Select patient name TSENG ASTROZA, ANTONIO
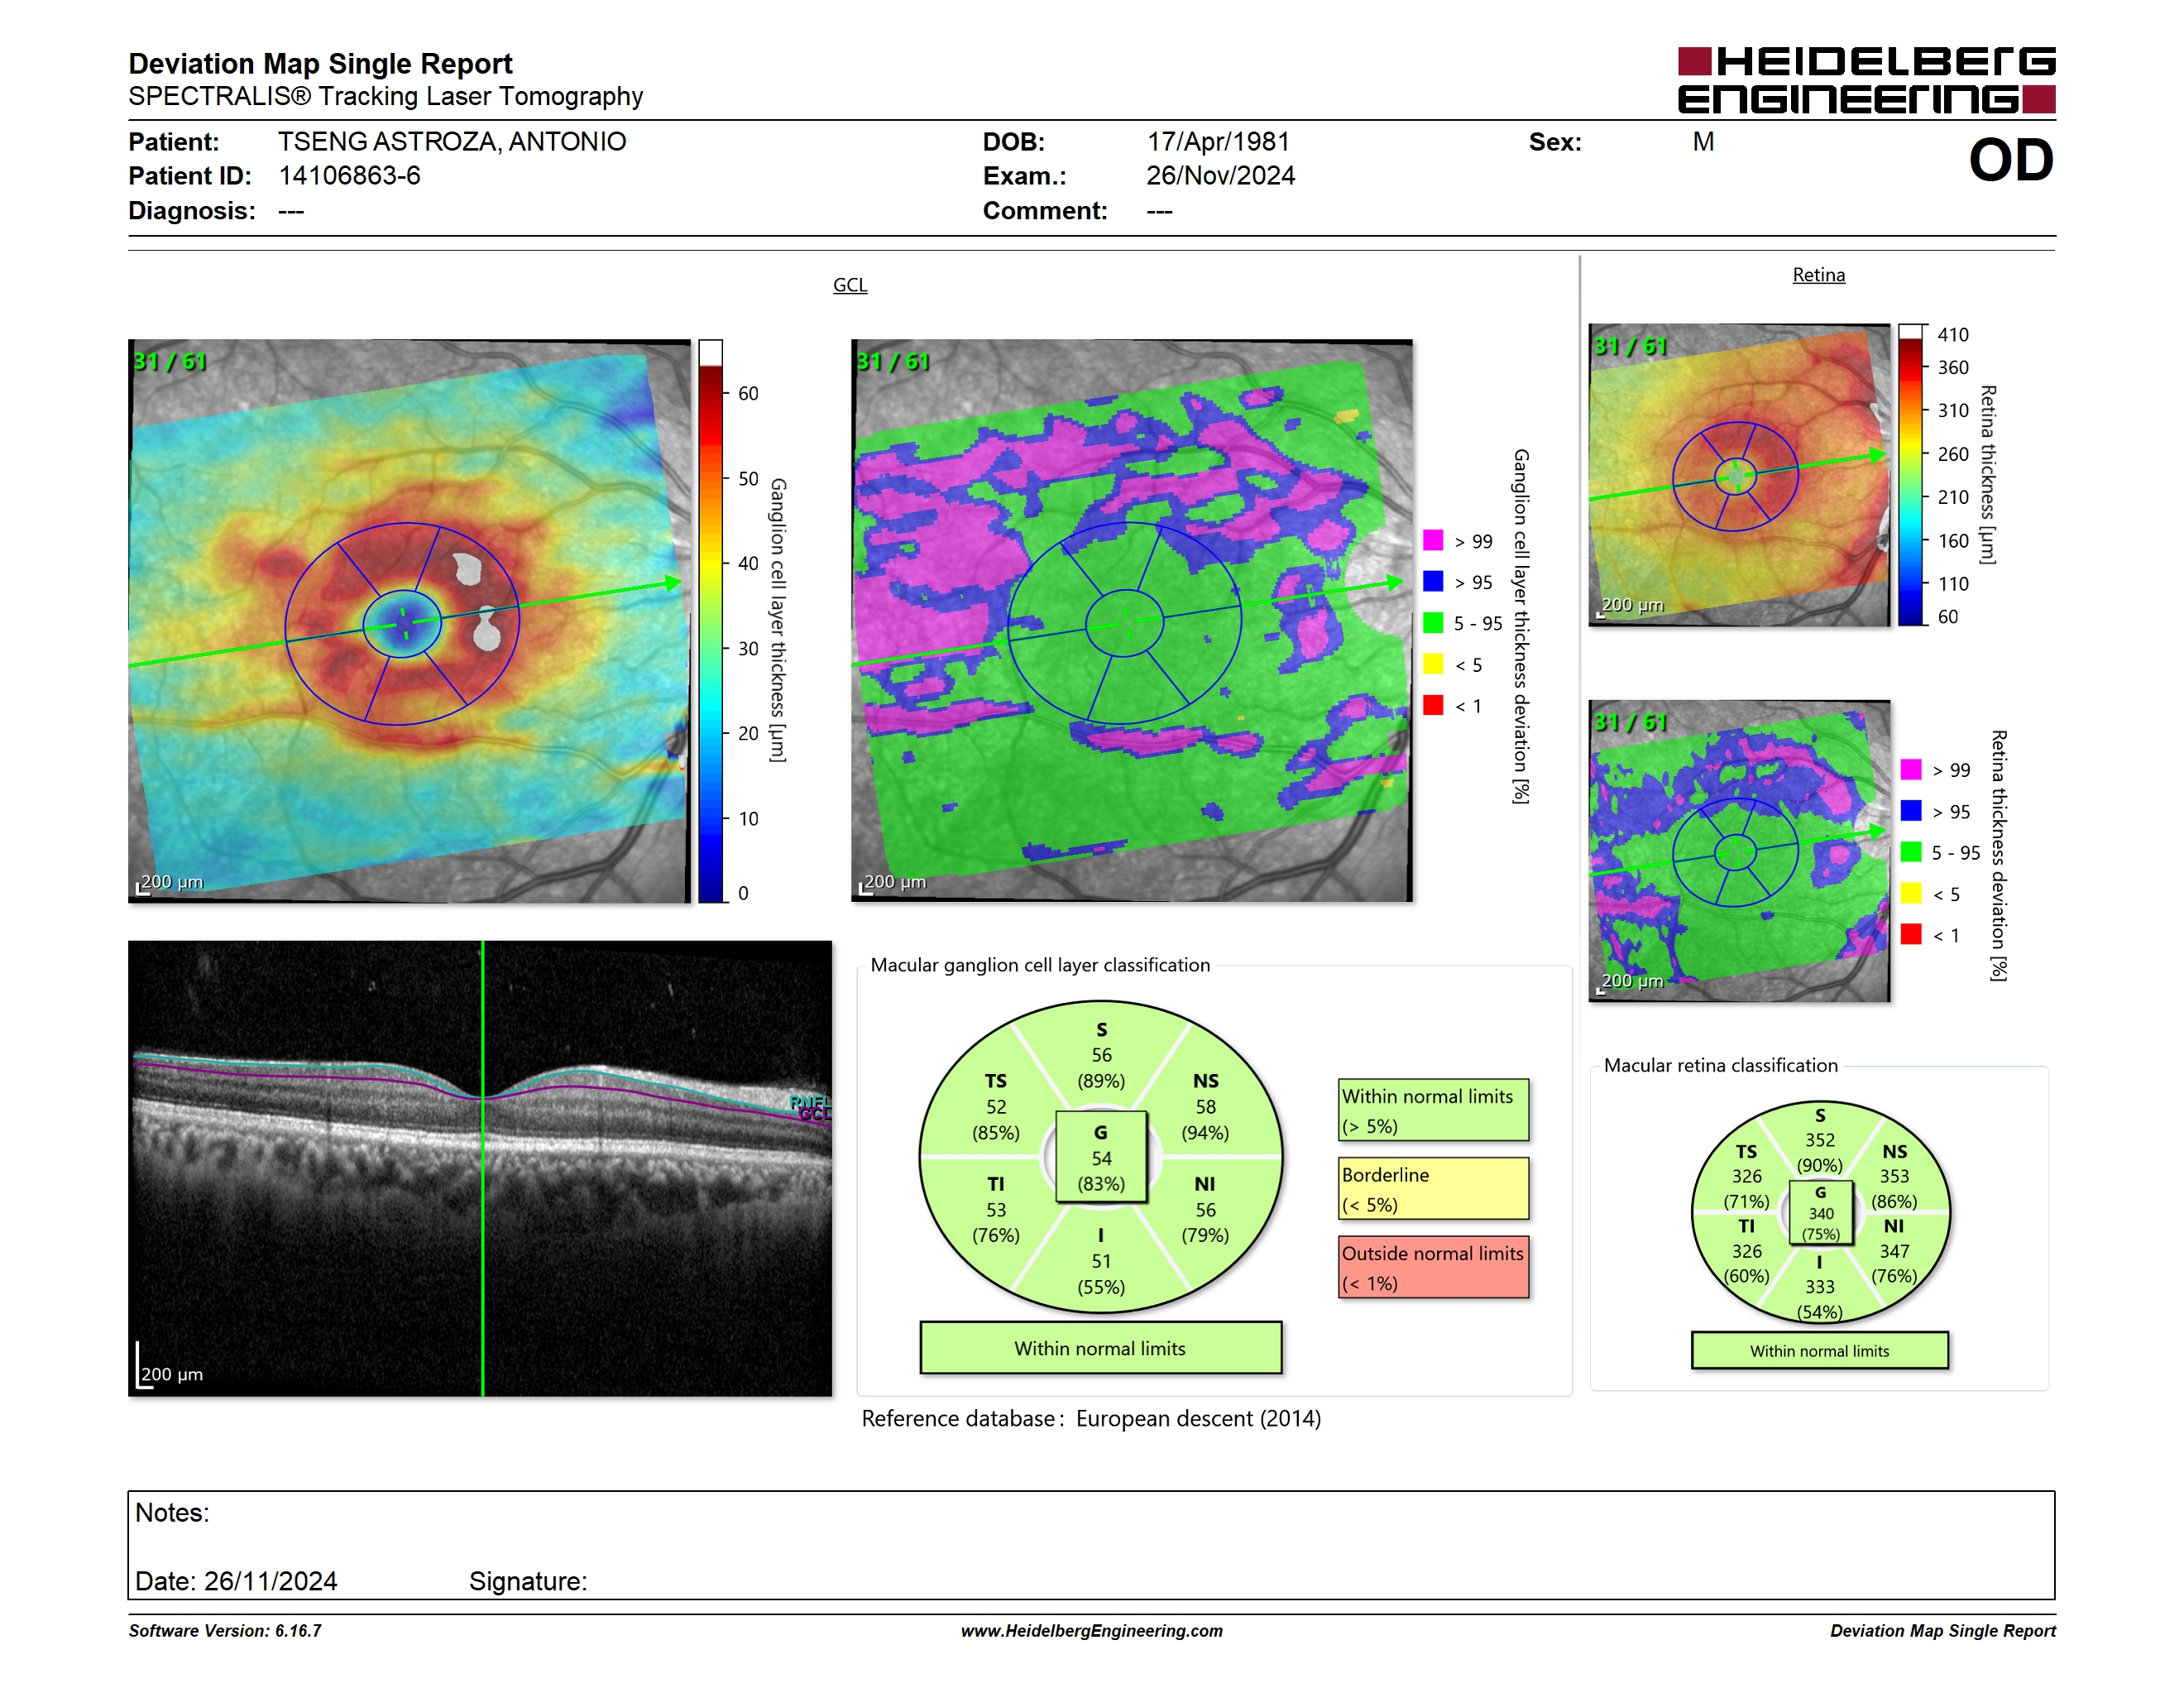This screenshot has height=1688, width=2184. pos(452,141)
